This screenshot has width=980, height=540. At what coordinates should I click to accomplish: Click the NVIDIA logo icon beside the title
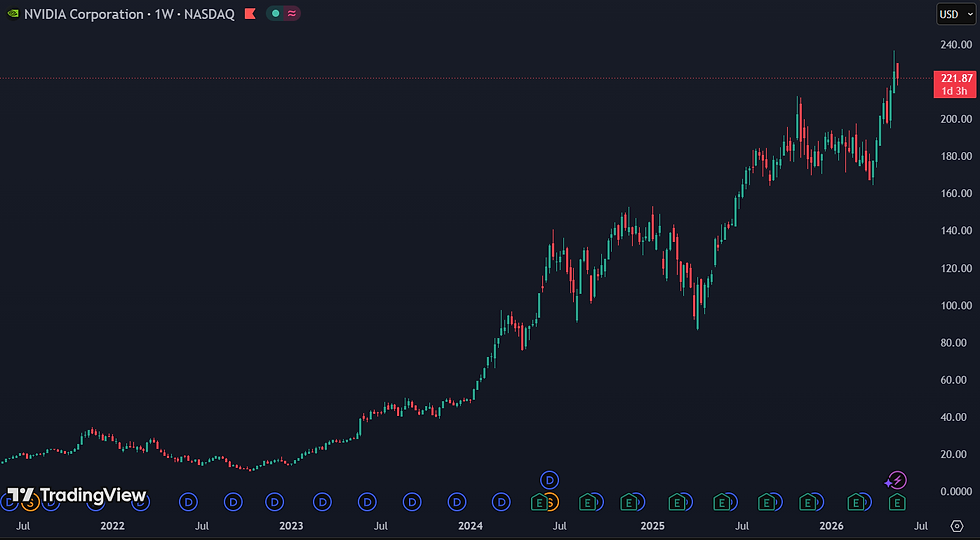pos(12,14)
